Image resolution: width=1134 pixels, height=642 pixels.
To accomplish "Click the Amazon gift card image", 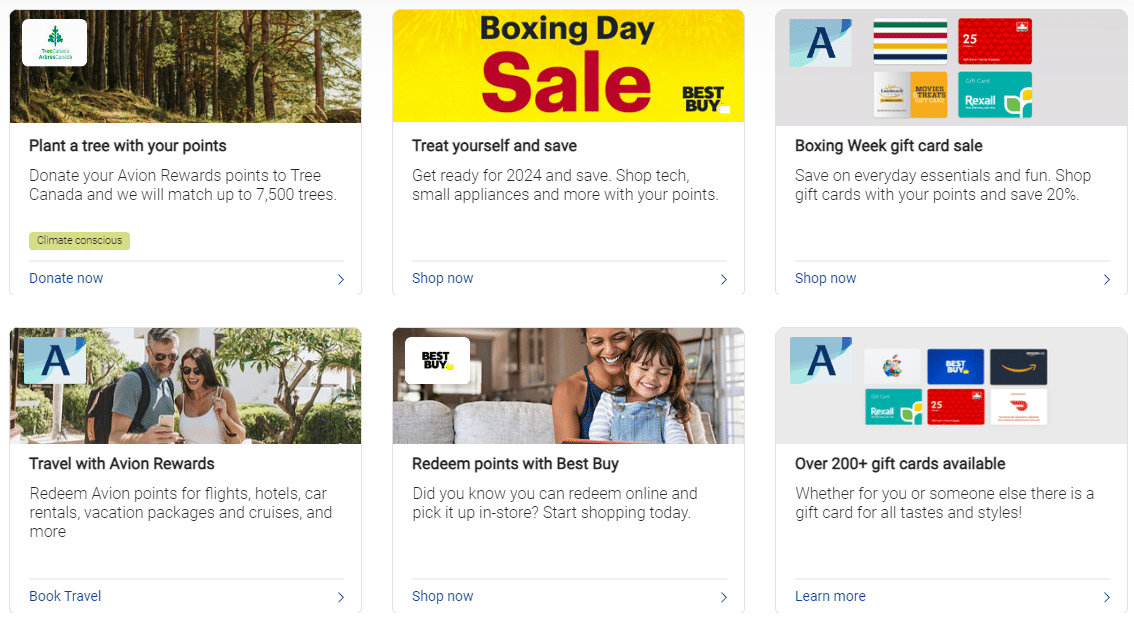I will [1018, 367].
